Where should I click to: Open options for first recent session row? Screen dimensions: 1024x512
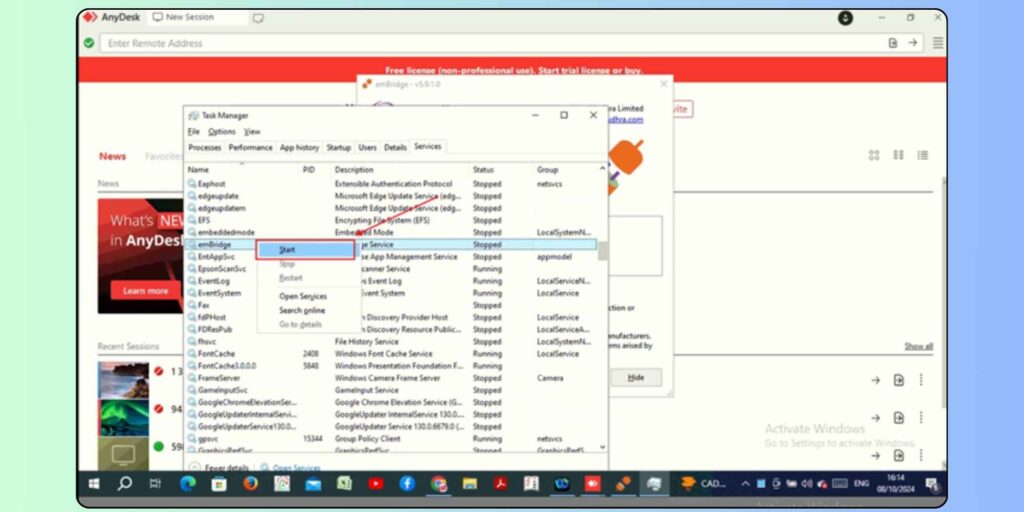tap(921, 380)
